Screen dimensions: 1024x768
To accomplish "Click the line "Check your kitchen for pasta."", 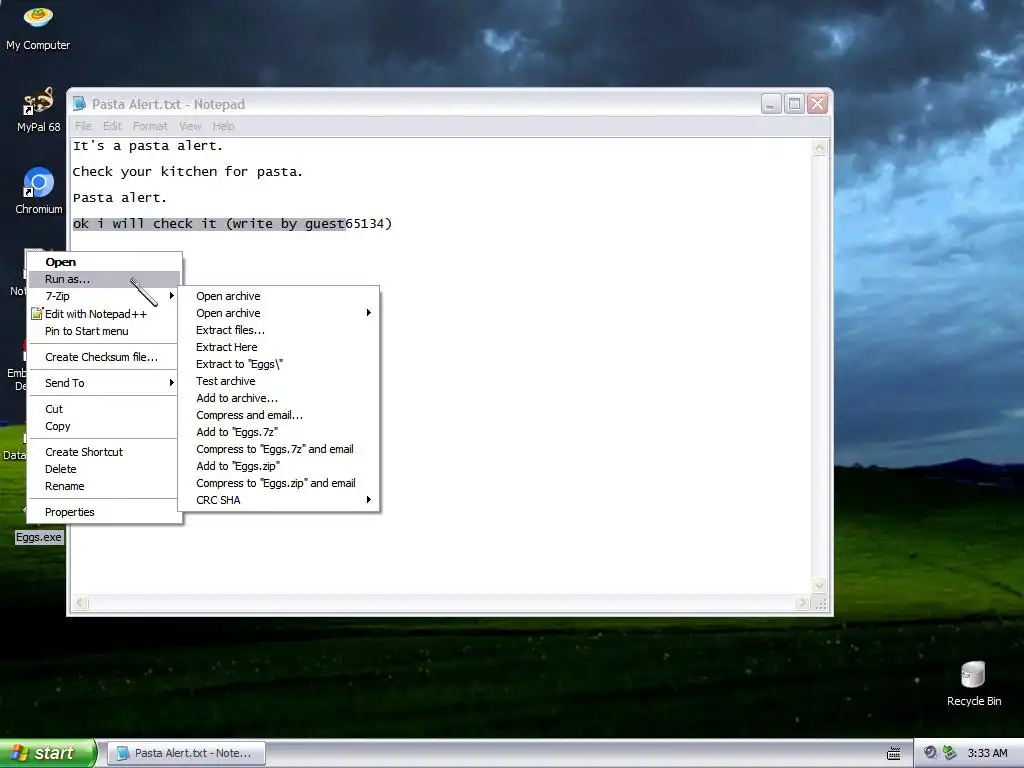I will pyautogui.click(x=187, y=172).
